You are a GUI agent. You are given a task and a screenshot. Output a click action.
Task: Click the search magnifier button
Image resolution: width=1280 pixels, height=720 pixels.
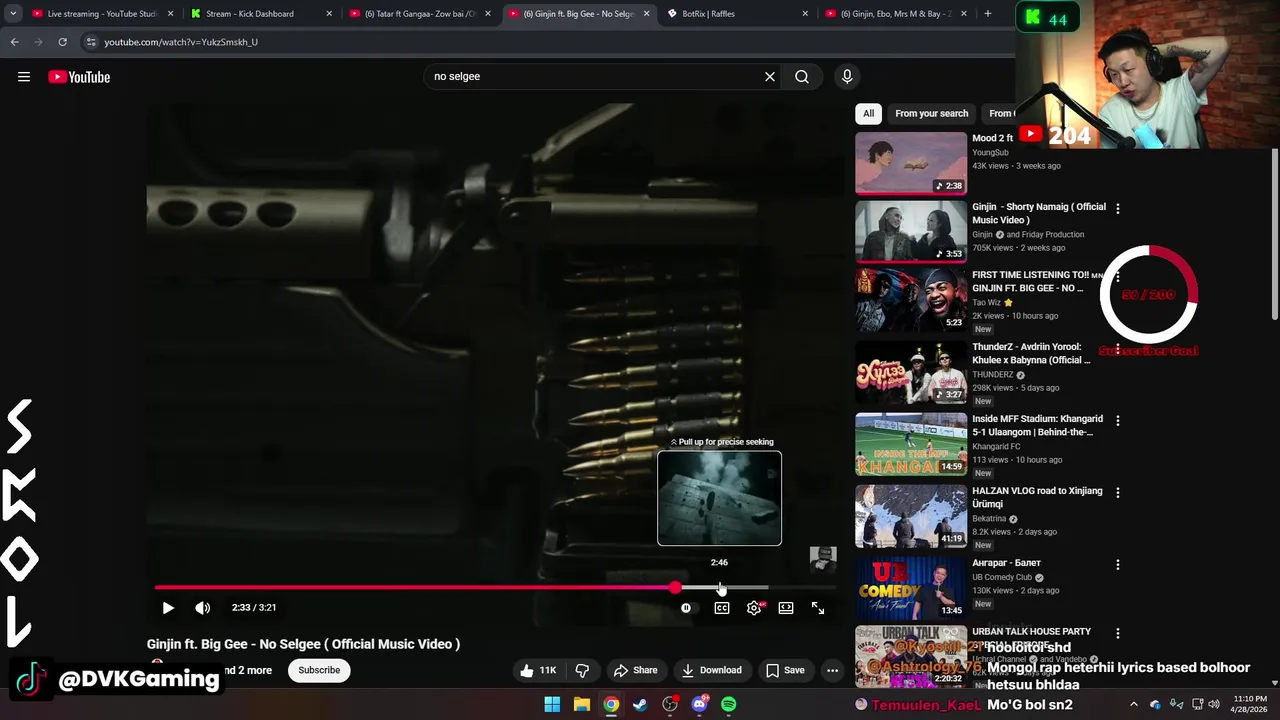[x=802, y=77]
